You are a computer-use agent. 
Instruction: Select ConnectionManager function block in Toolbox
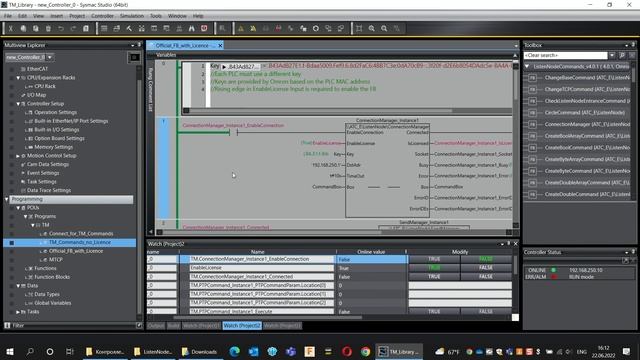point(587,124)
